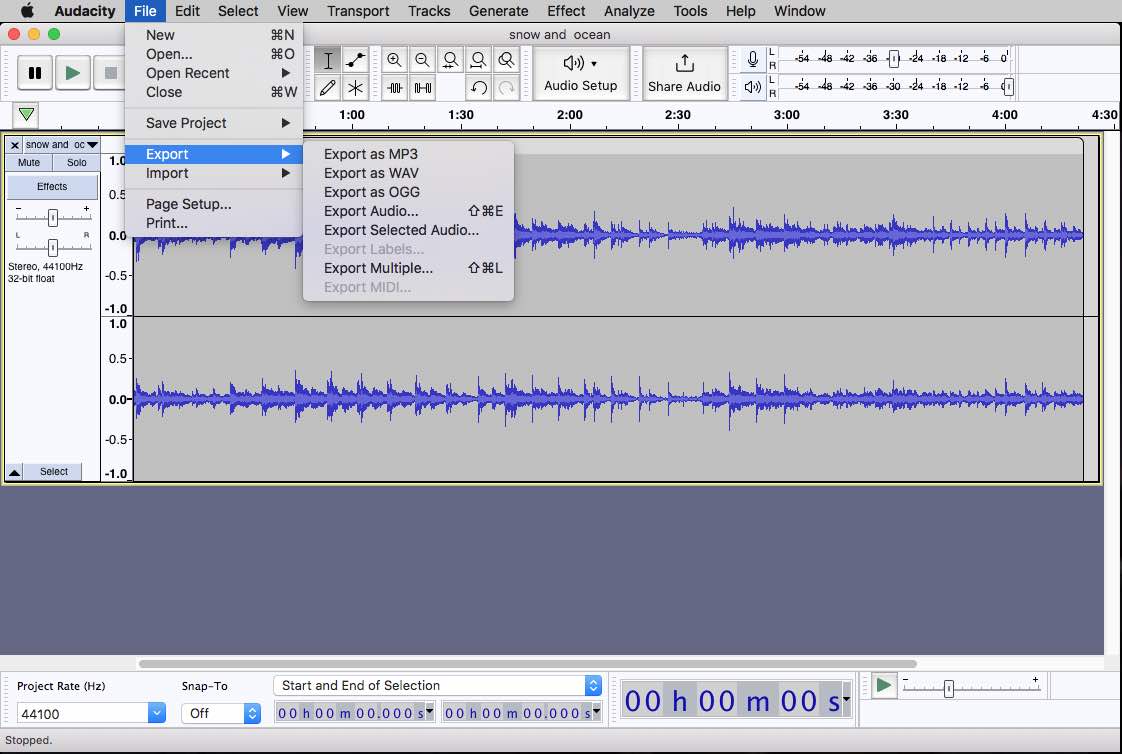
Task: Click the recording meter microphone icon
Action: (x=752, y=59)
